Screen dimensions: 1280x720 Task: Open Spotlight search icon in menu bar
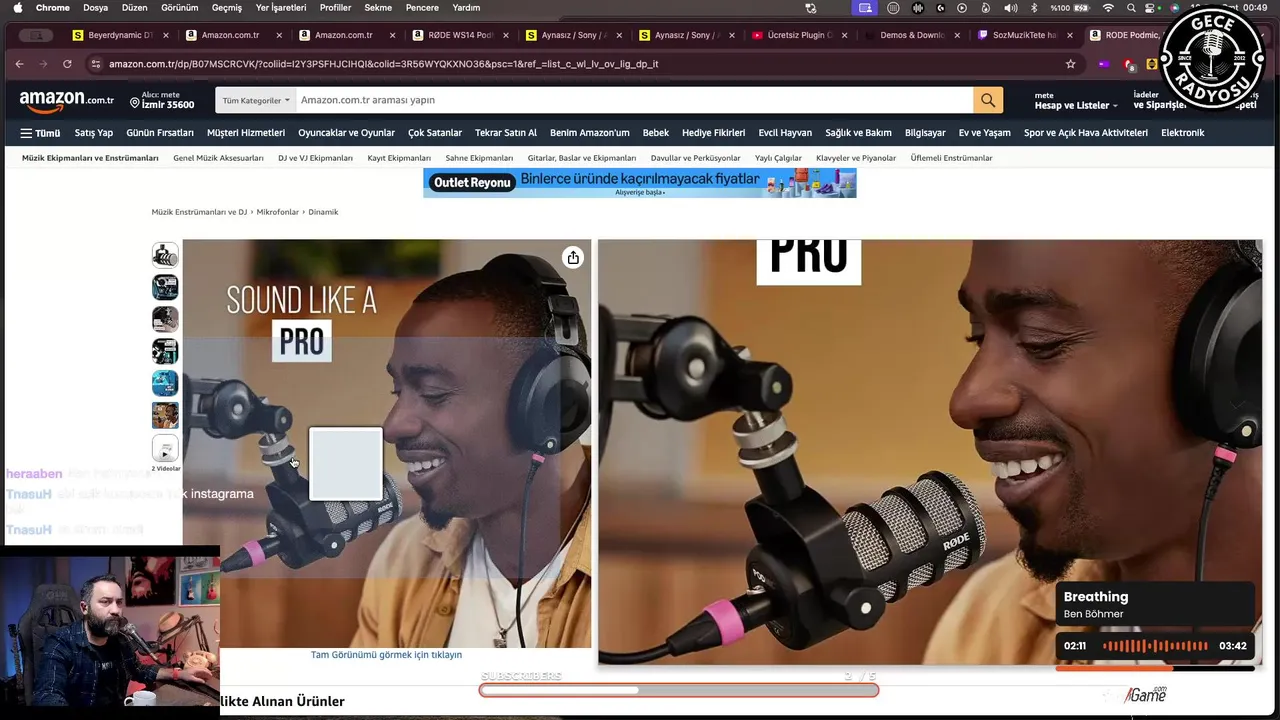pos(1130,8)
